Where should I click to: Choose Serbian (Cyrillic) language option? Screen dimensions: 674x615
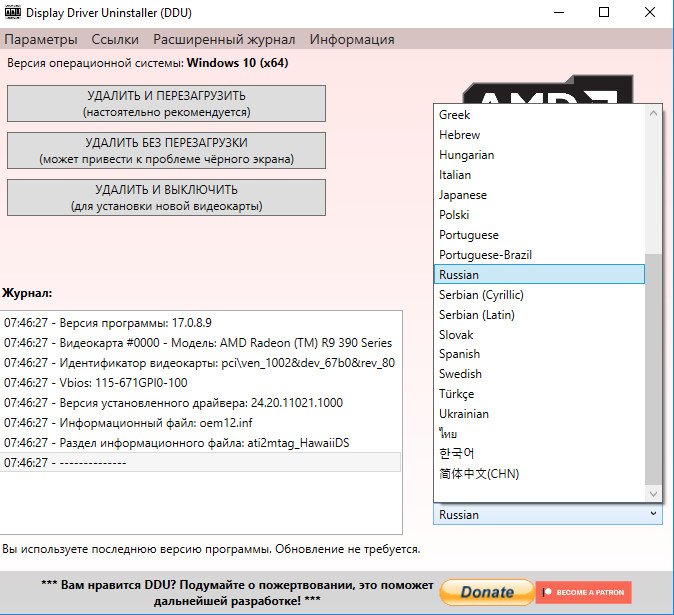[539, 294]
